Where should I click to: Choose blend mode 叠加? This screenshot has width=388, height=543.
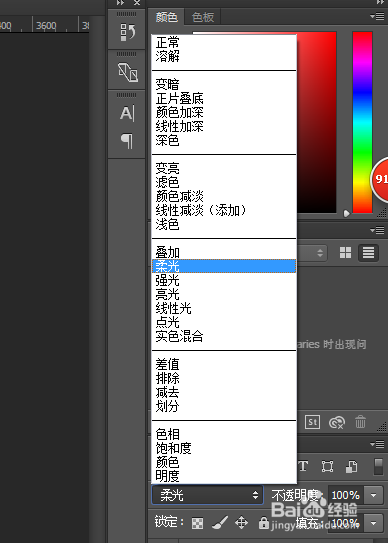click(x=224, y=252)
